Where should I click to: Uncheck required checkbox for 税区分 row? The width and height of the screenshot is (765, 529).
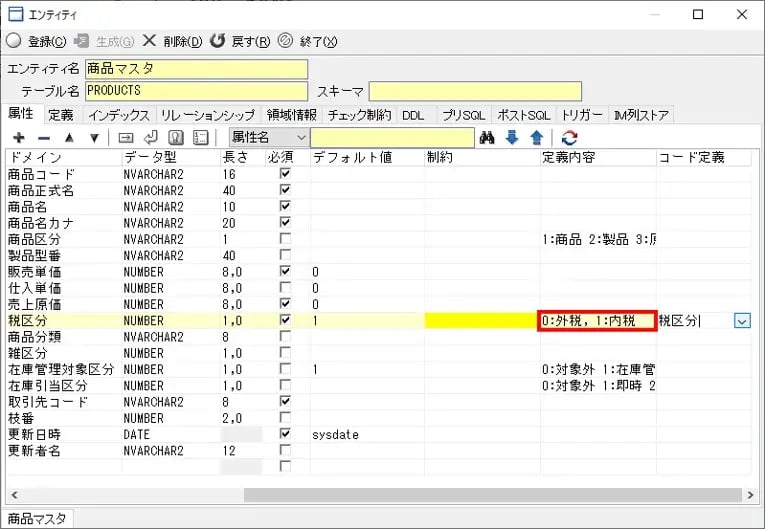pyautogui.click(x=286, y=320)
